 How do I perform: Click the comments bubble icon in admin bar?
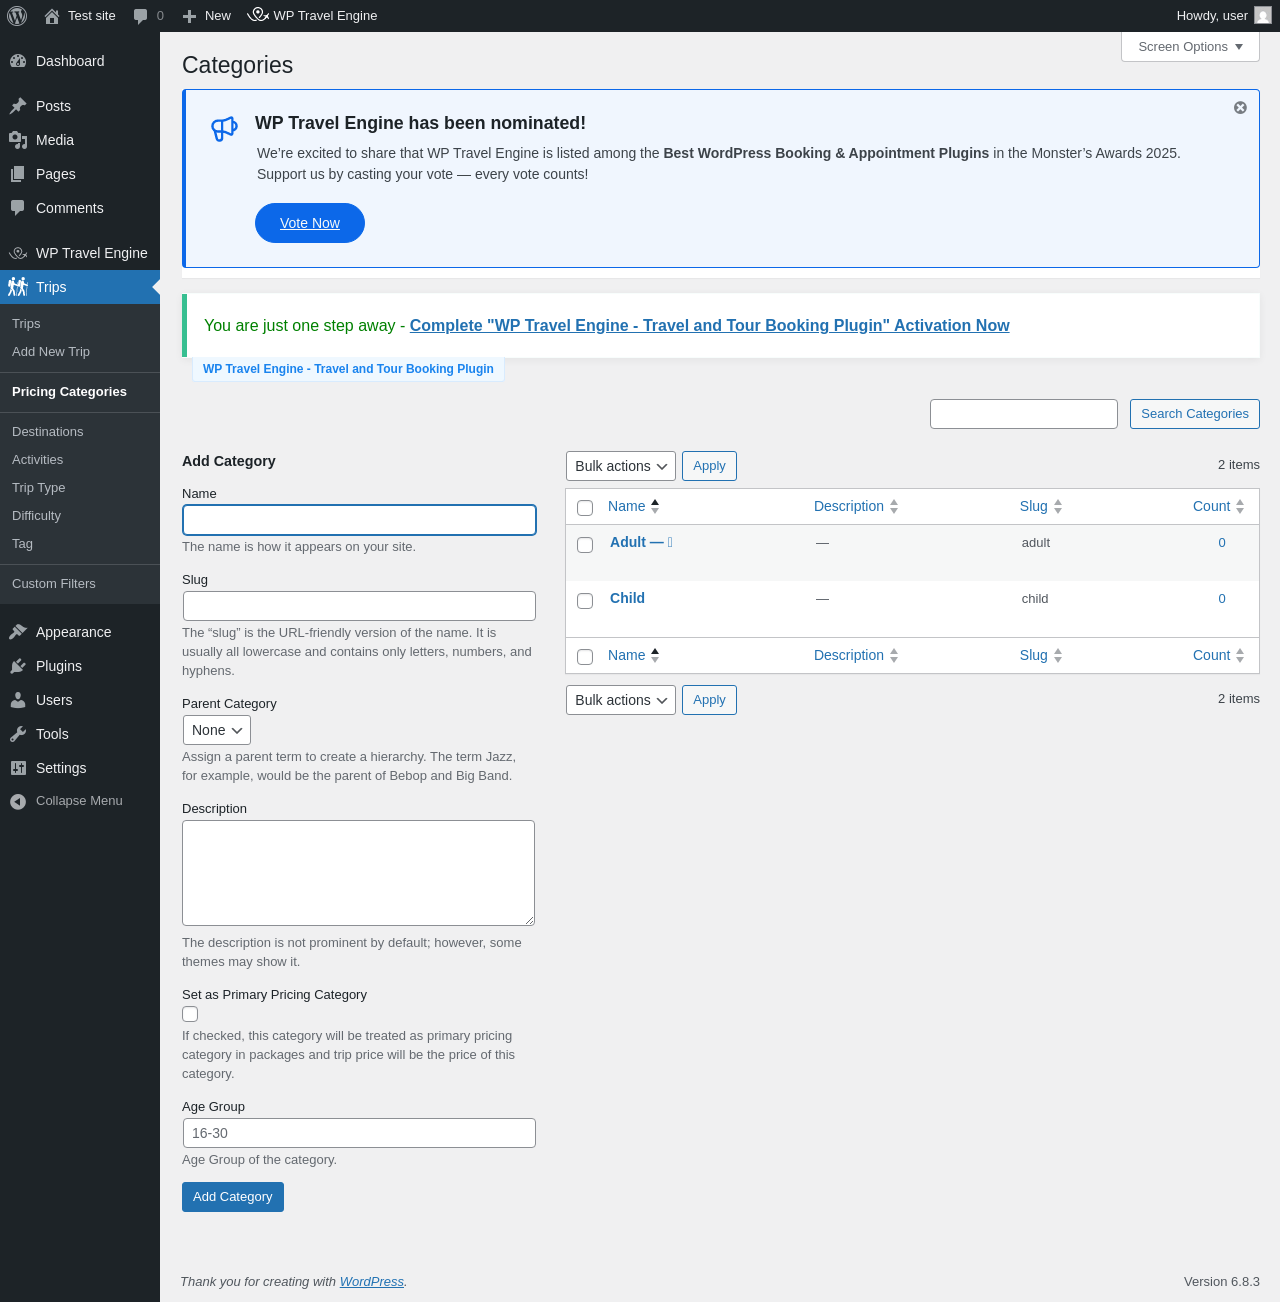140,16
